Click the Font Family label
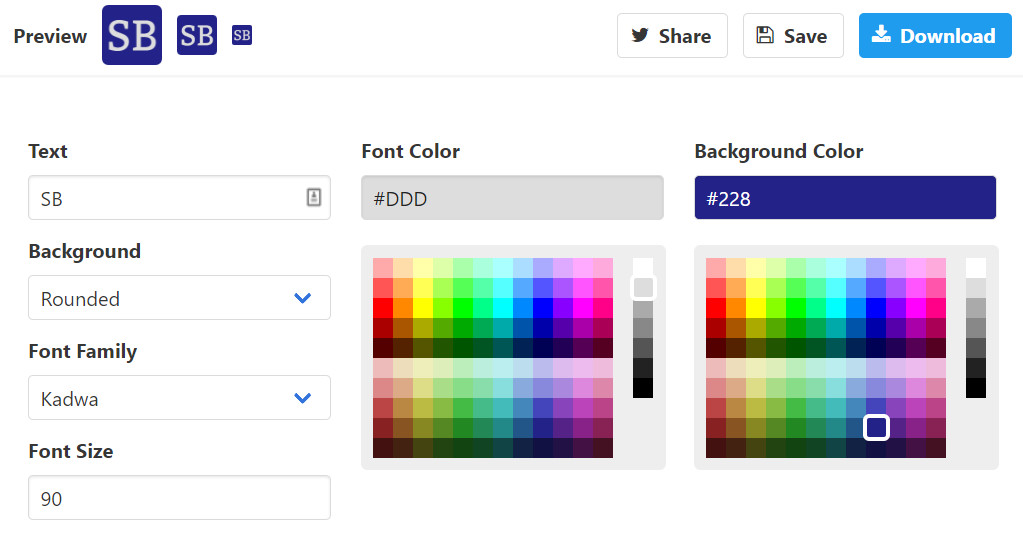This screenshot has height=559, width=1023. pyautogui.click(x=83, y=352)
